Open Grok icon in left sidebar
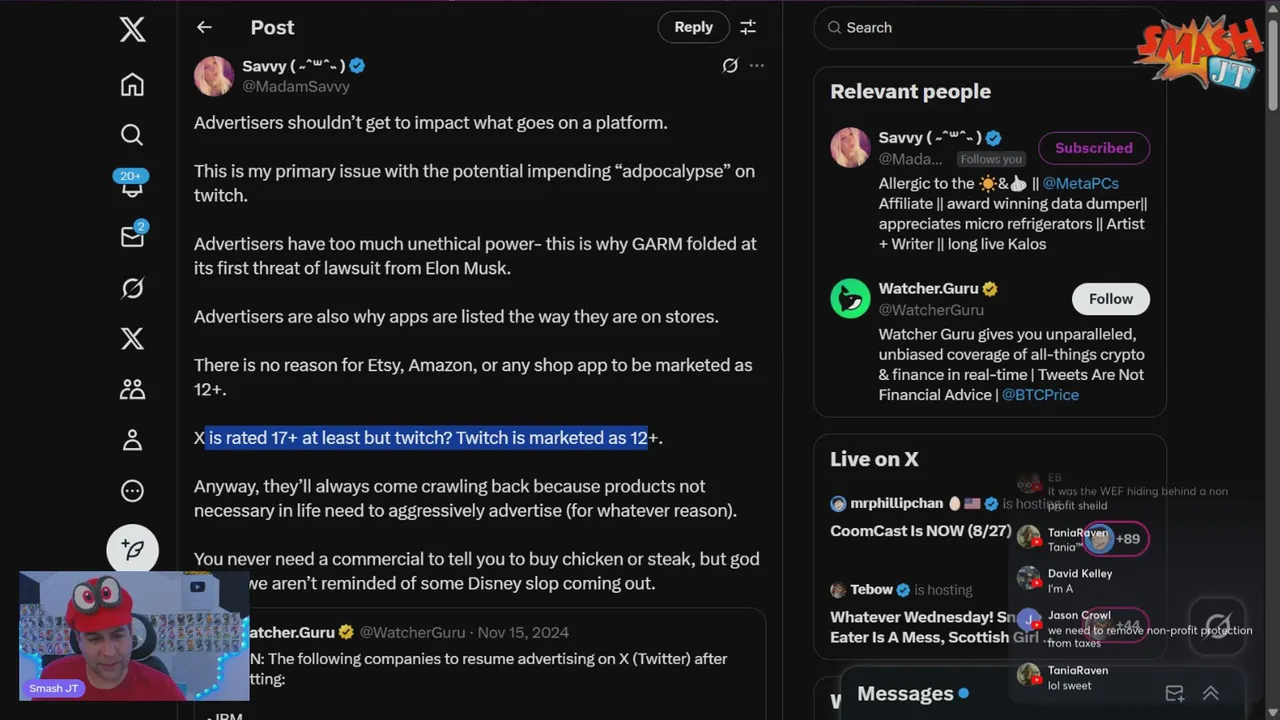This screenshot has width=1280, height=720. [132, 288]
